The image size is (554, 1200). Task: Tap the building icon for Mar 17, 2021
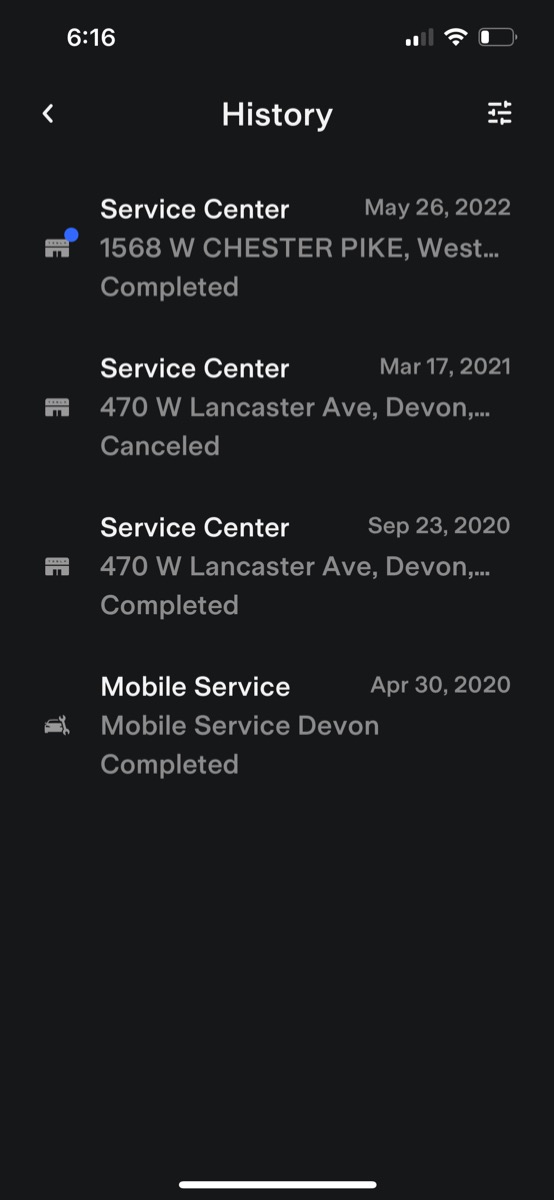coord(57,408)
